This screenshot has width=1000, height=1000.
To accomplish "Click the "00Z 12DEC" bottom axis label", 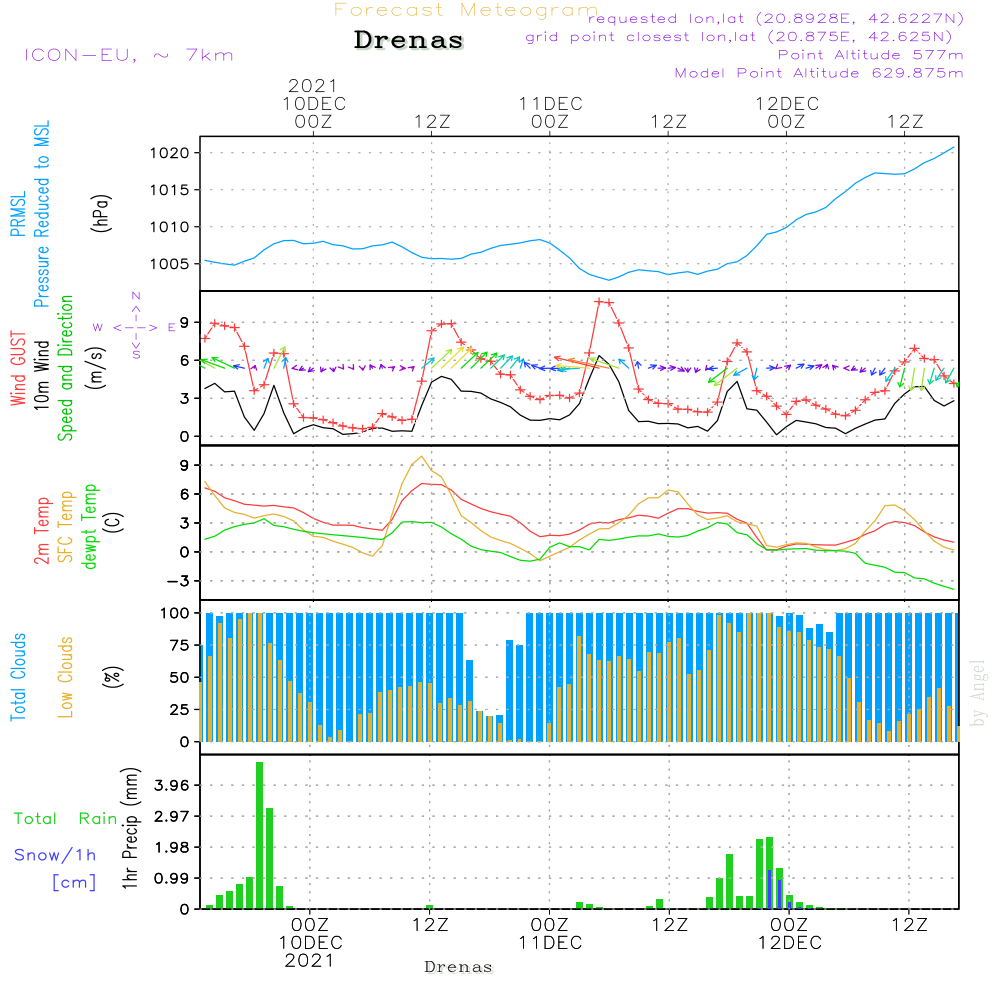I will click(790, 933).
